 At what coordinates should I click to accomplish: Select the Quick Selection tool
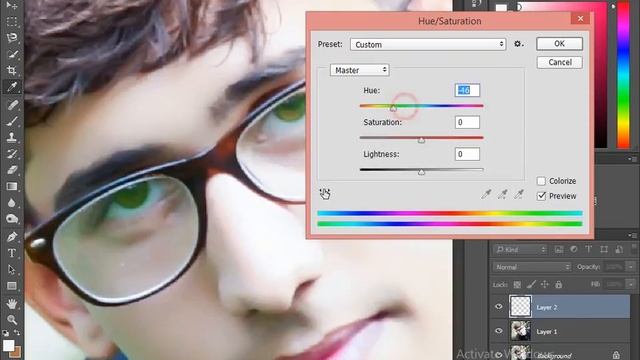click(x=12, y=54)
